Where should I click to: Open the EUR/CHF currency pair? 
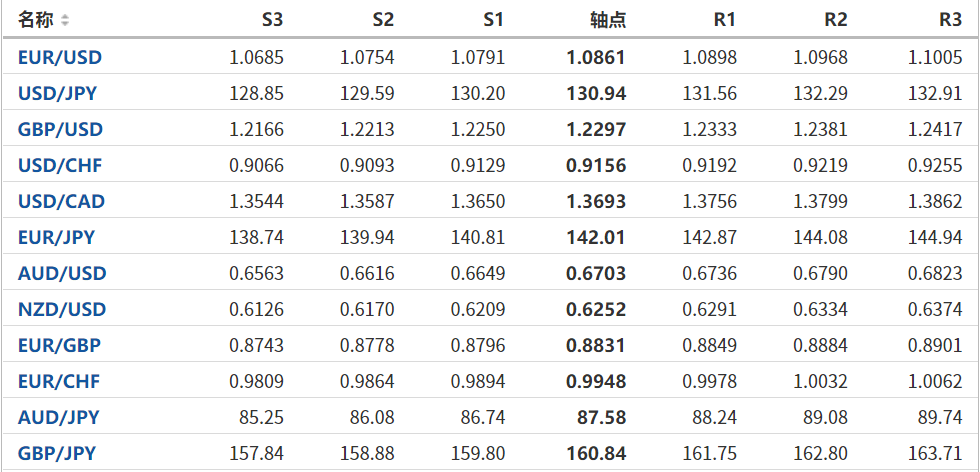[x=59, y=382]
